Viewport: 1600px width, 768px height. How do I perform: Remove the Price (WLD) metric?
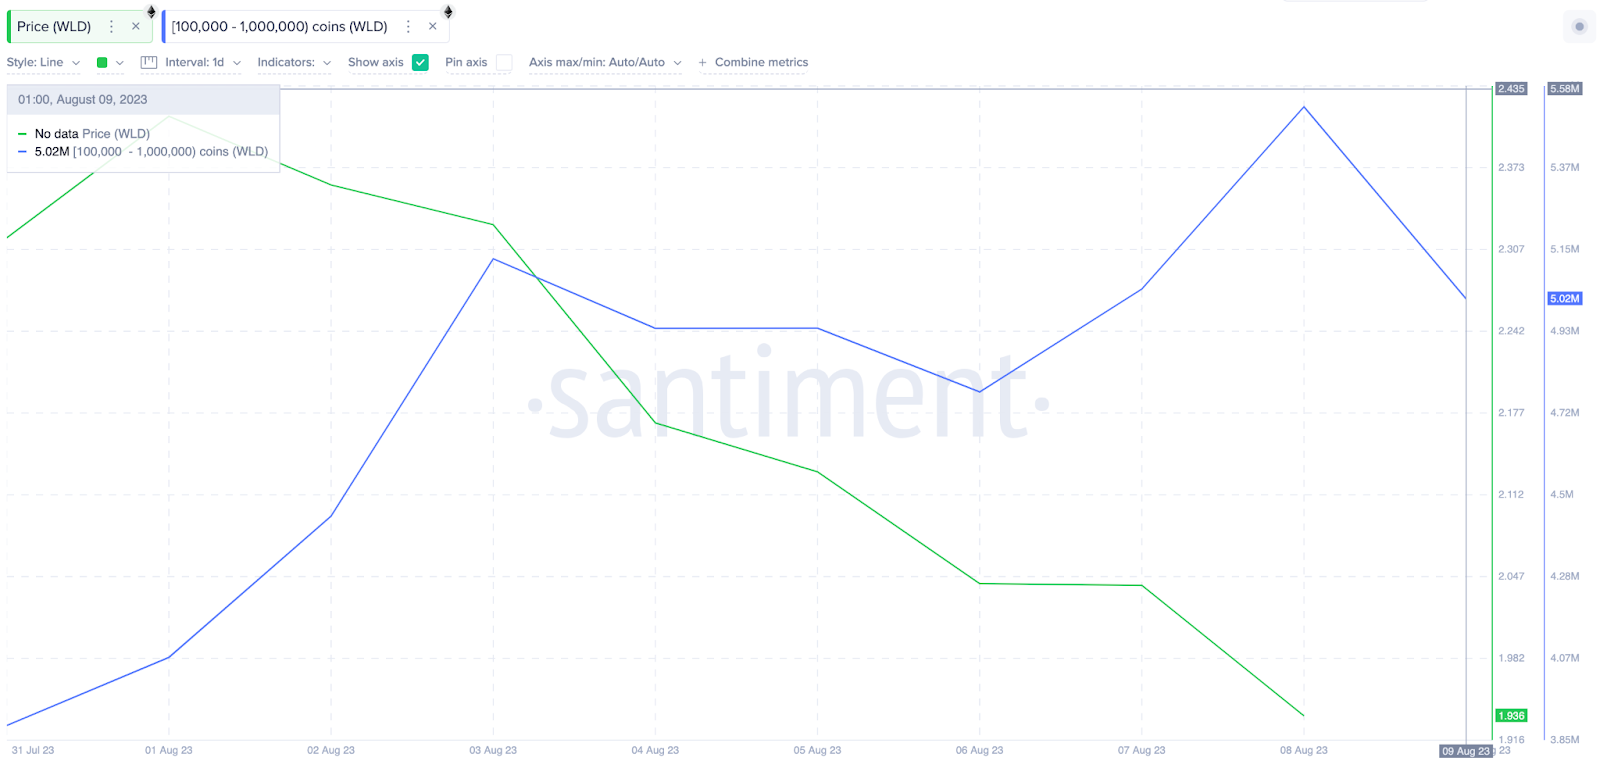(136, 27)
